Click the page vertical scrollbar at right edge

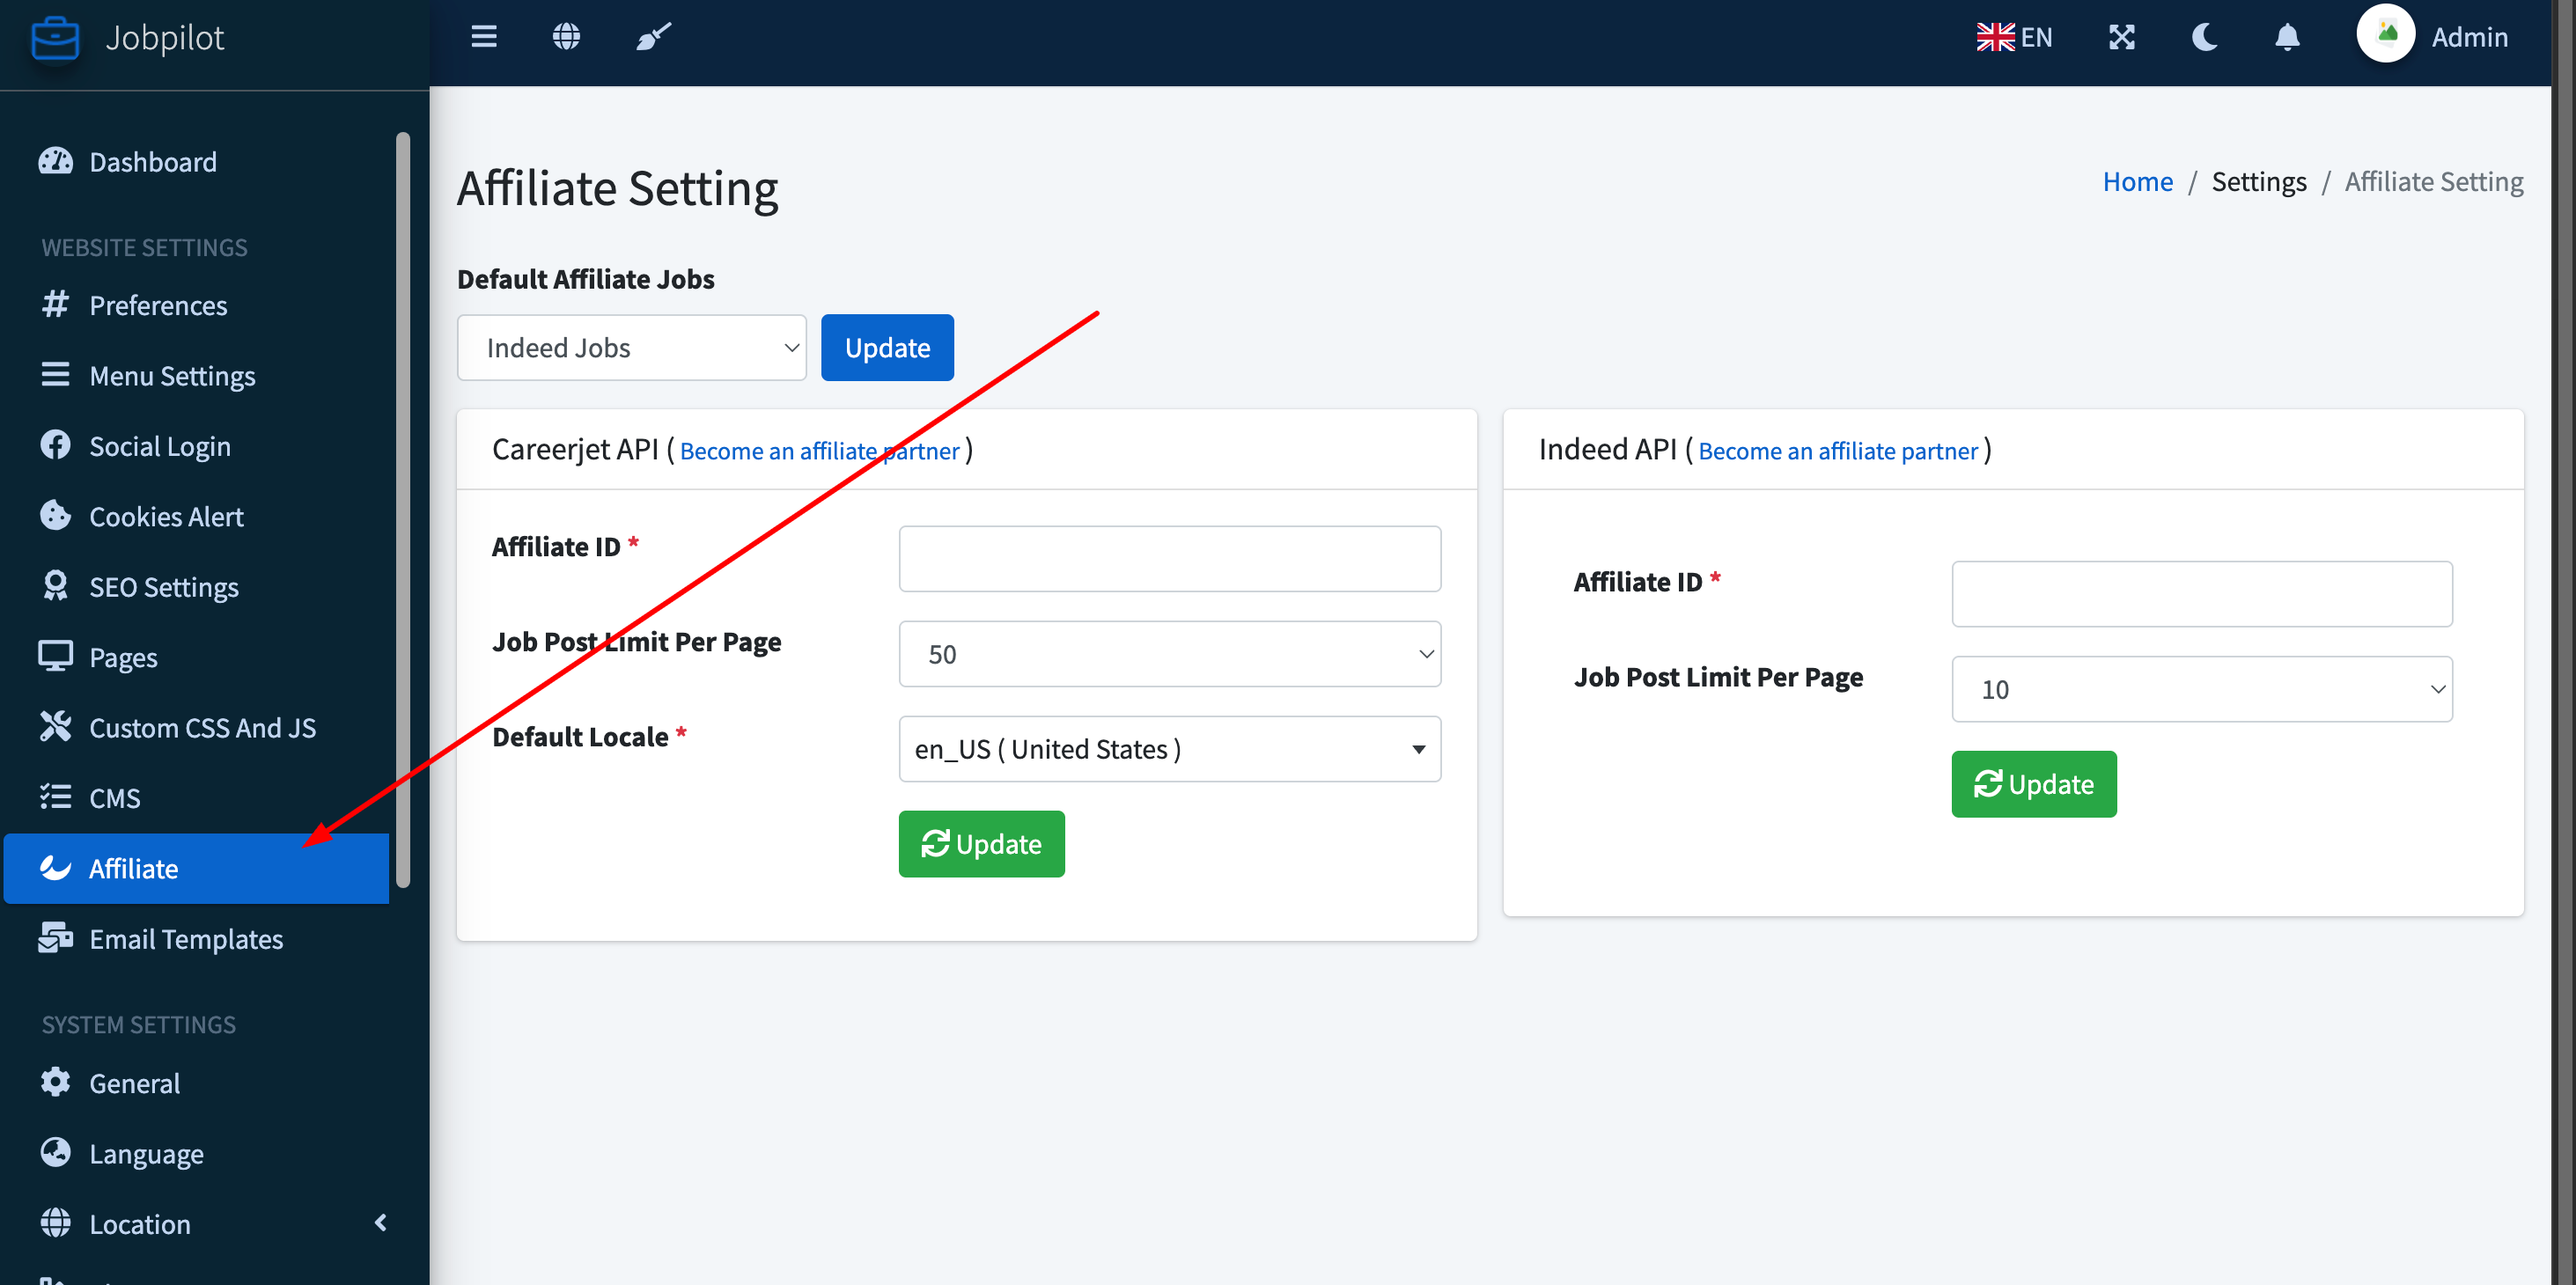pos(2563,640)
